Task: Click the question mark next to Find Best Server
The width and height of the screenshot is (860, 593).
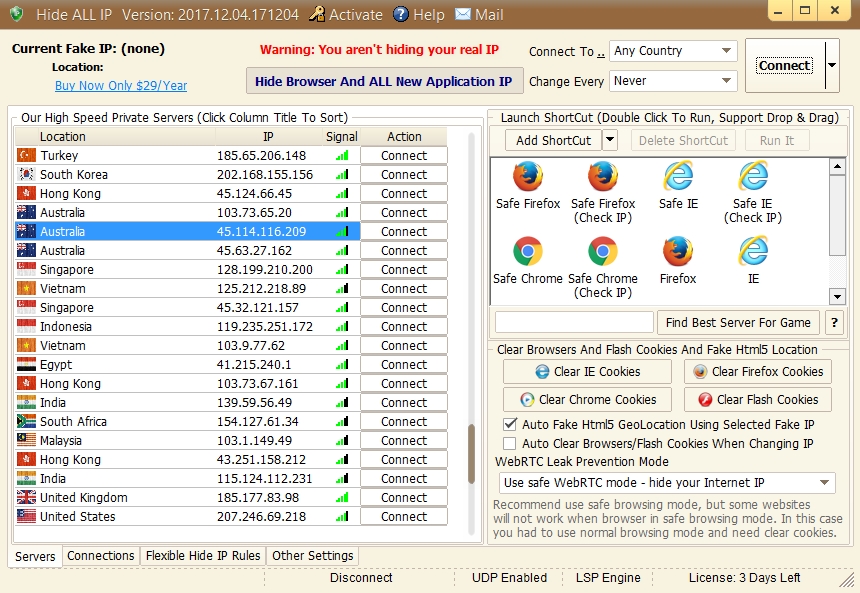Action: click(x=834, y=323)
